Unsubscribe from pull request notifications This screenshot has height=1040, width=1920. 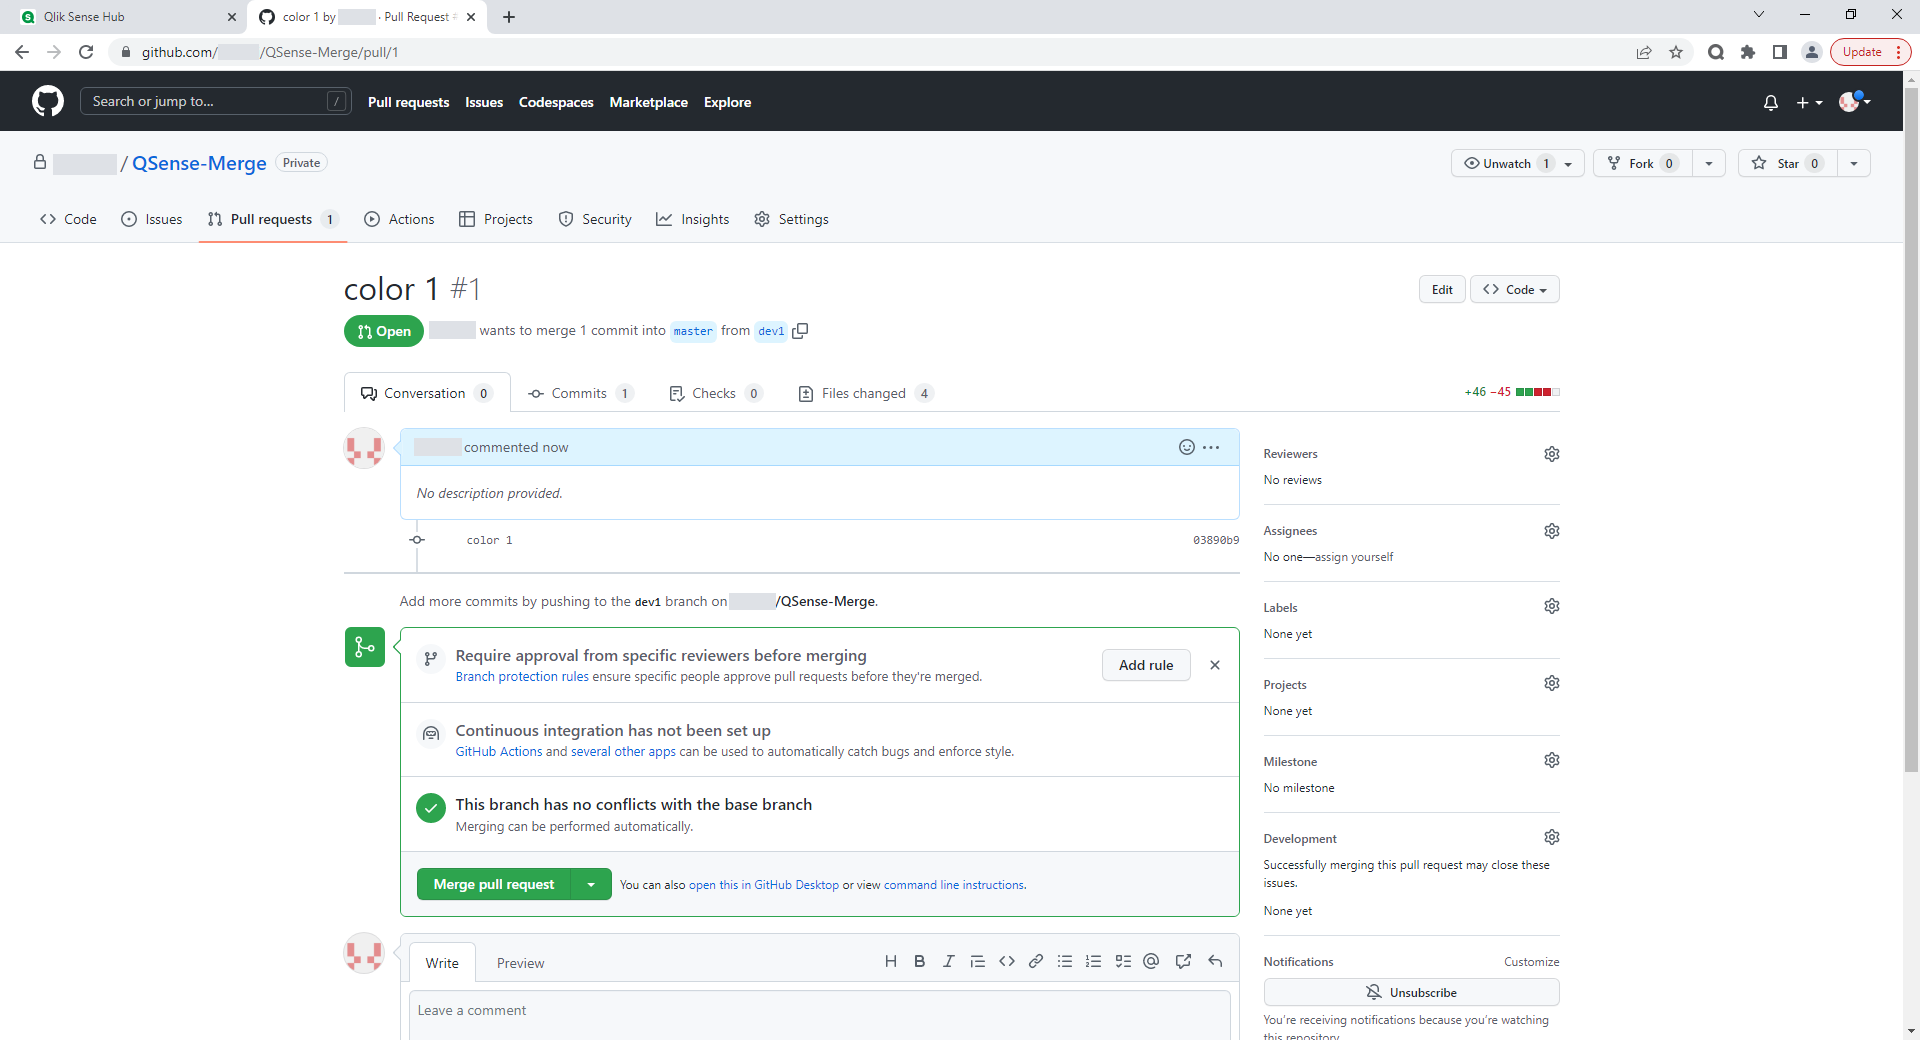(x=1411, y=992)
